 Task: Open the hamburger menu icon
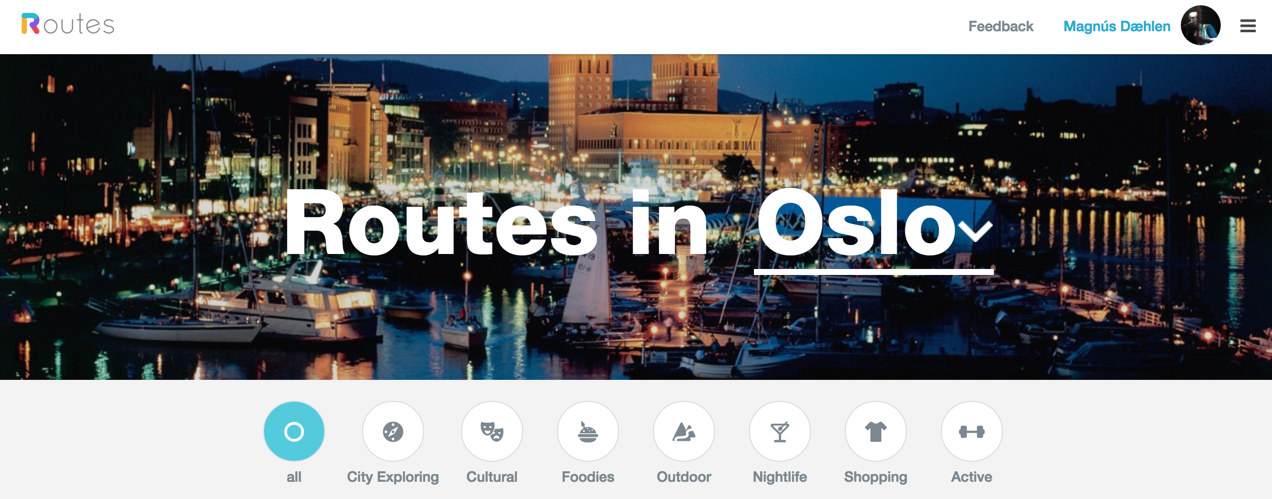click(x=1248, y=26)
